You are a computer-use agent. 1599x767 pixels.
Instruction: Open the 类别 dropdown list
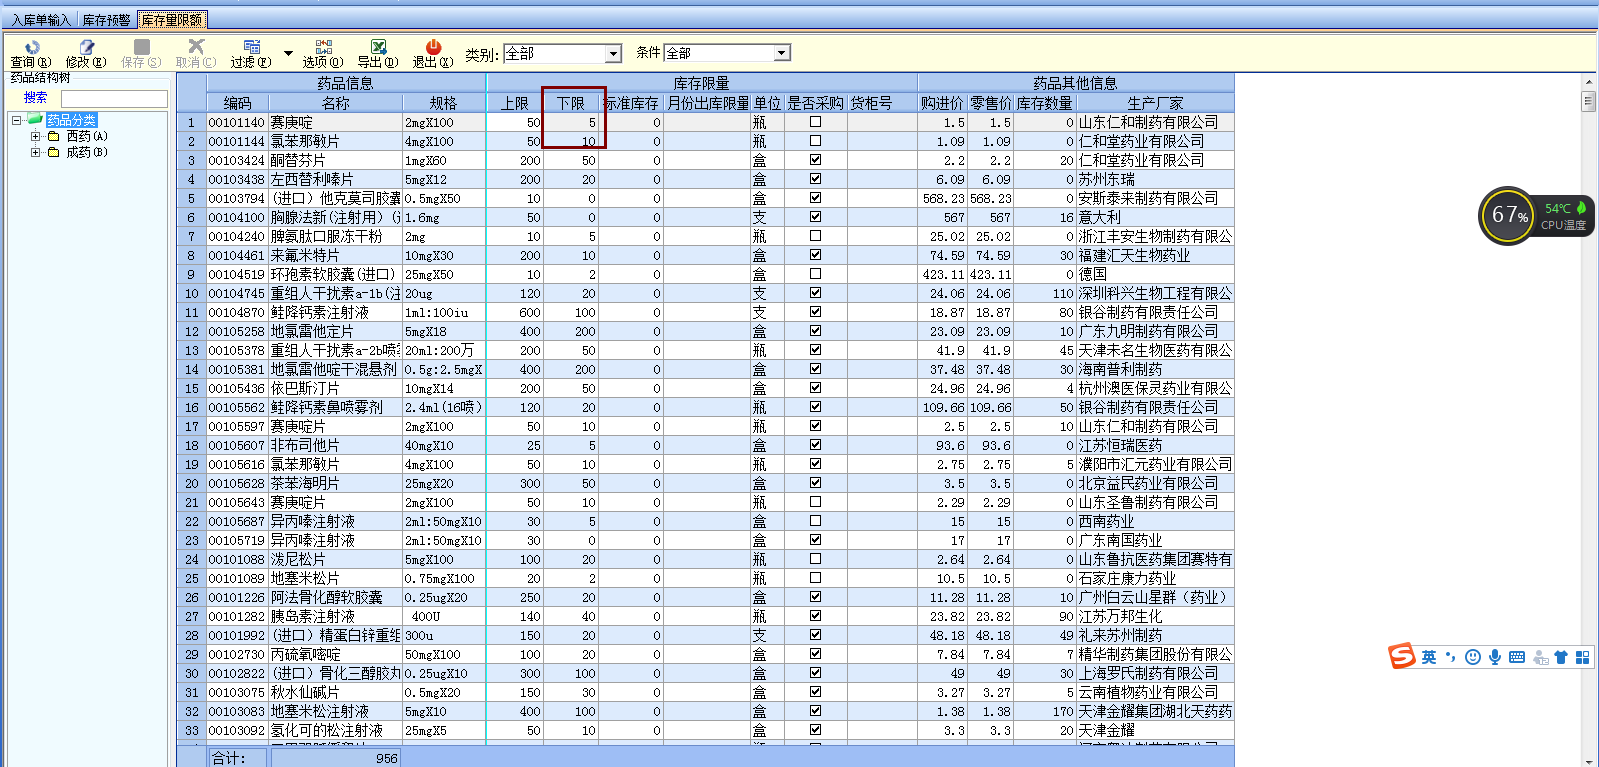pyautogui.click(x=613, y=53)
